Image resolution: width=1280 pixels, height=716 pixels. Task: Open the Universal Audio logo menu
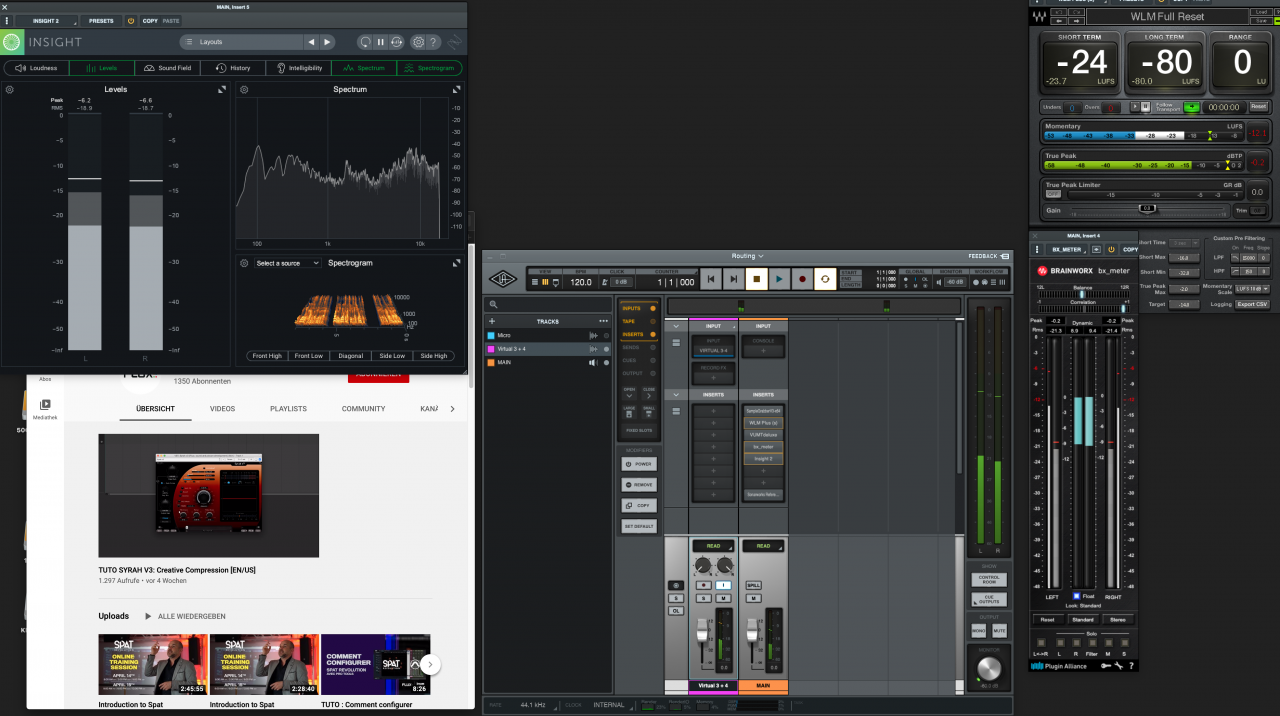click(503, 280)
